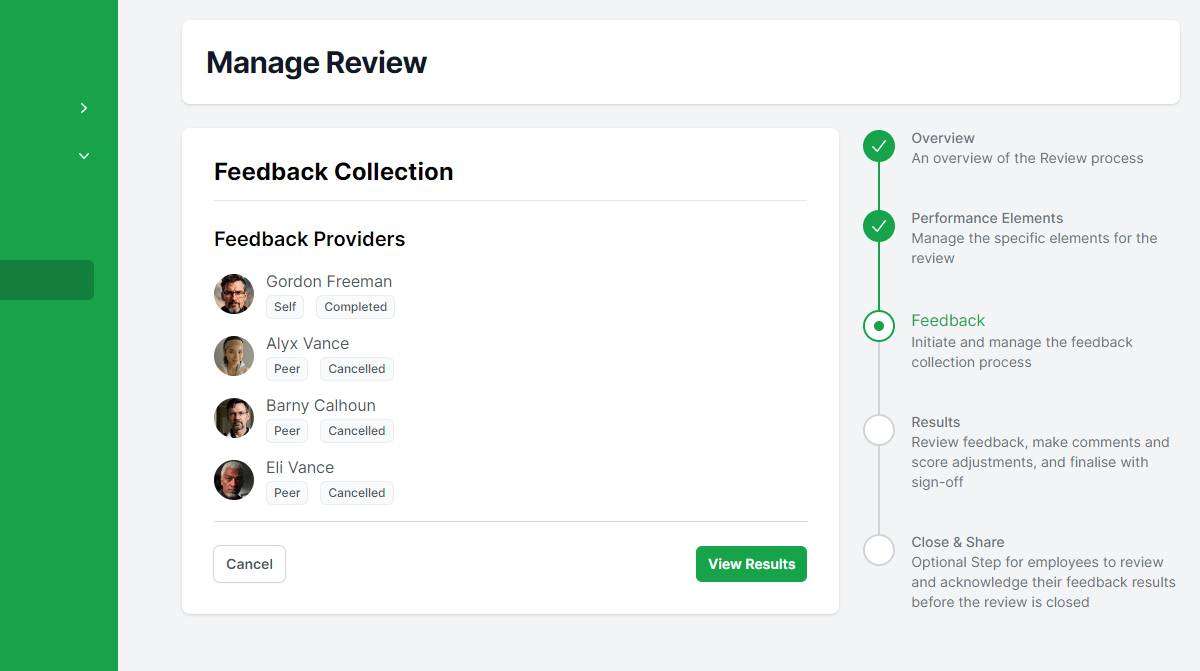Click the Self tag under Gordon Freeman
The height and width of the screenshot is (671, 1200).
click(285, 307)
